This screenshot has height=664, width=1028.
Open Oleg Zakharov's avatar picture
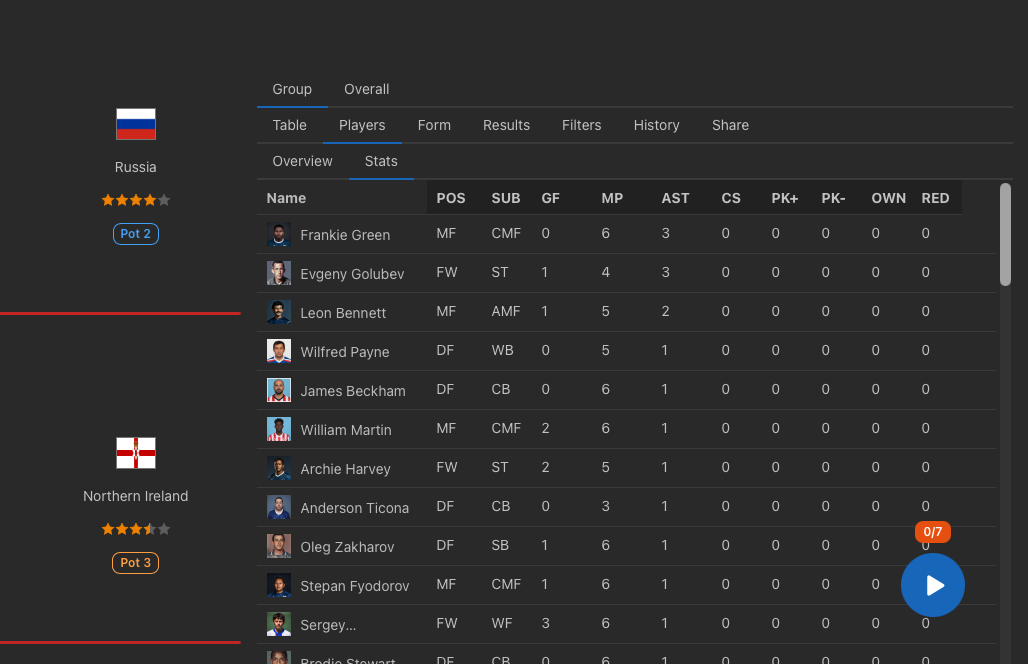(x=279, y=546)
